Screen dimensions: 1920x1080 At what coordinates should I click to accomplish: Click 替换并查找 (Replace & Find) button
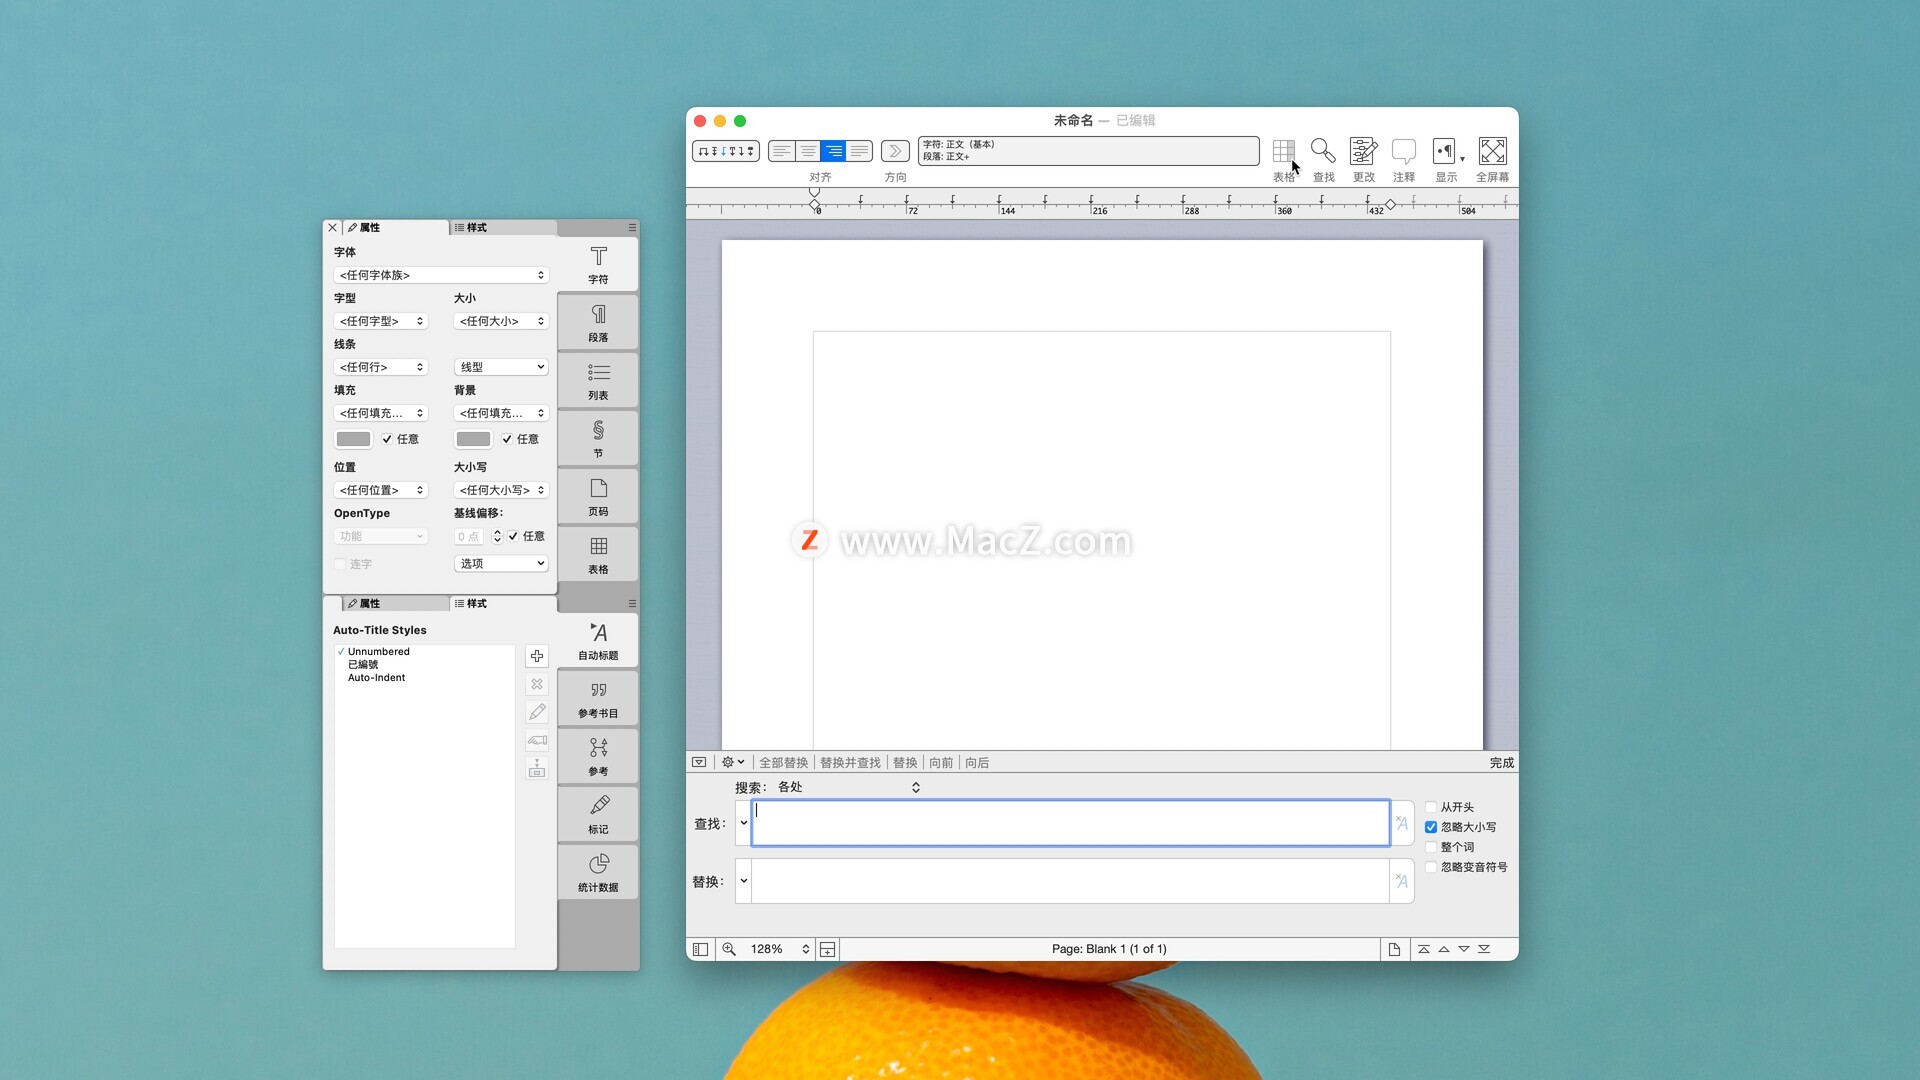850,763
